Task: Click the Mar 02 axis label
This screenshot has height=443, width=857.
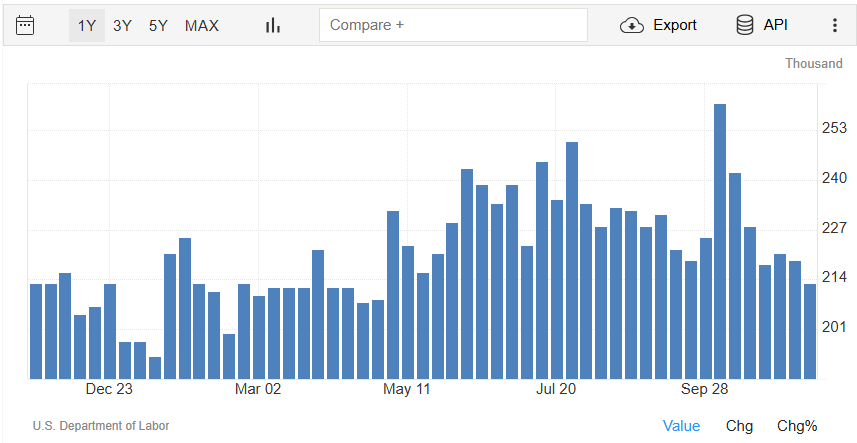Action: pos(258,389)
